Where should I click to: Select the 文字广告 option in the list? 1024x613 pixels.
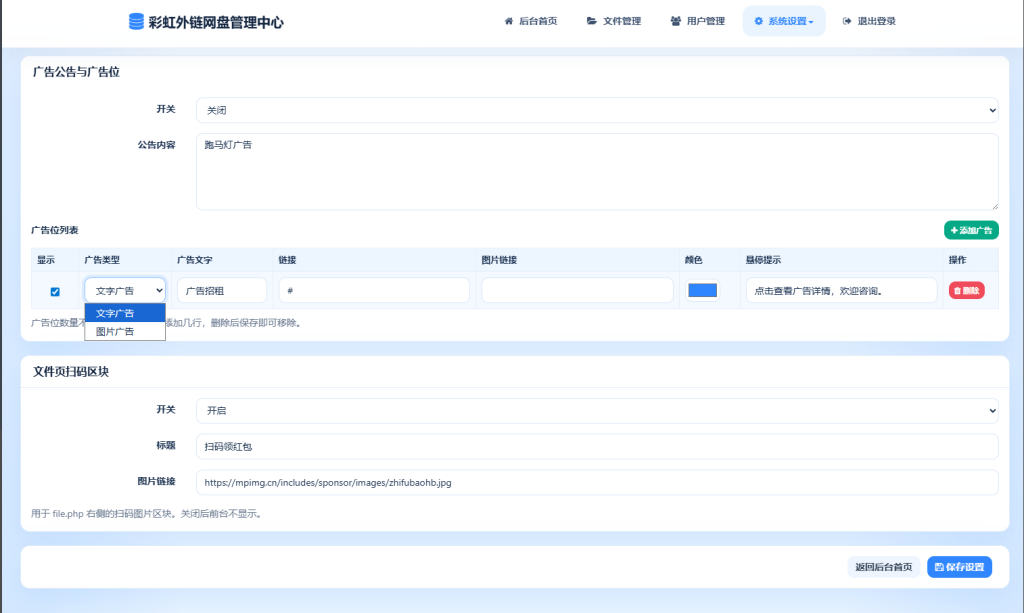[x=125, y=313]
